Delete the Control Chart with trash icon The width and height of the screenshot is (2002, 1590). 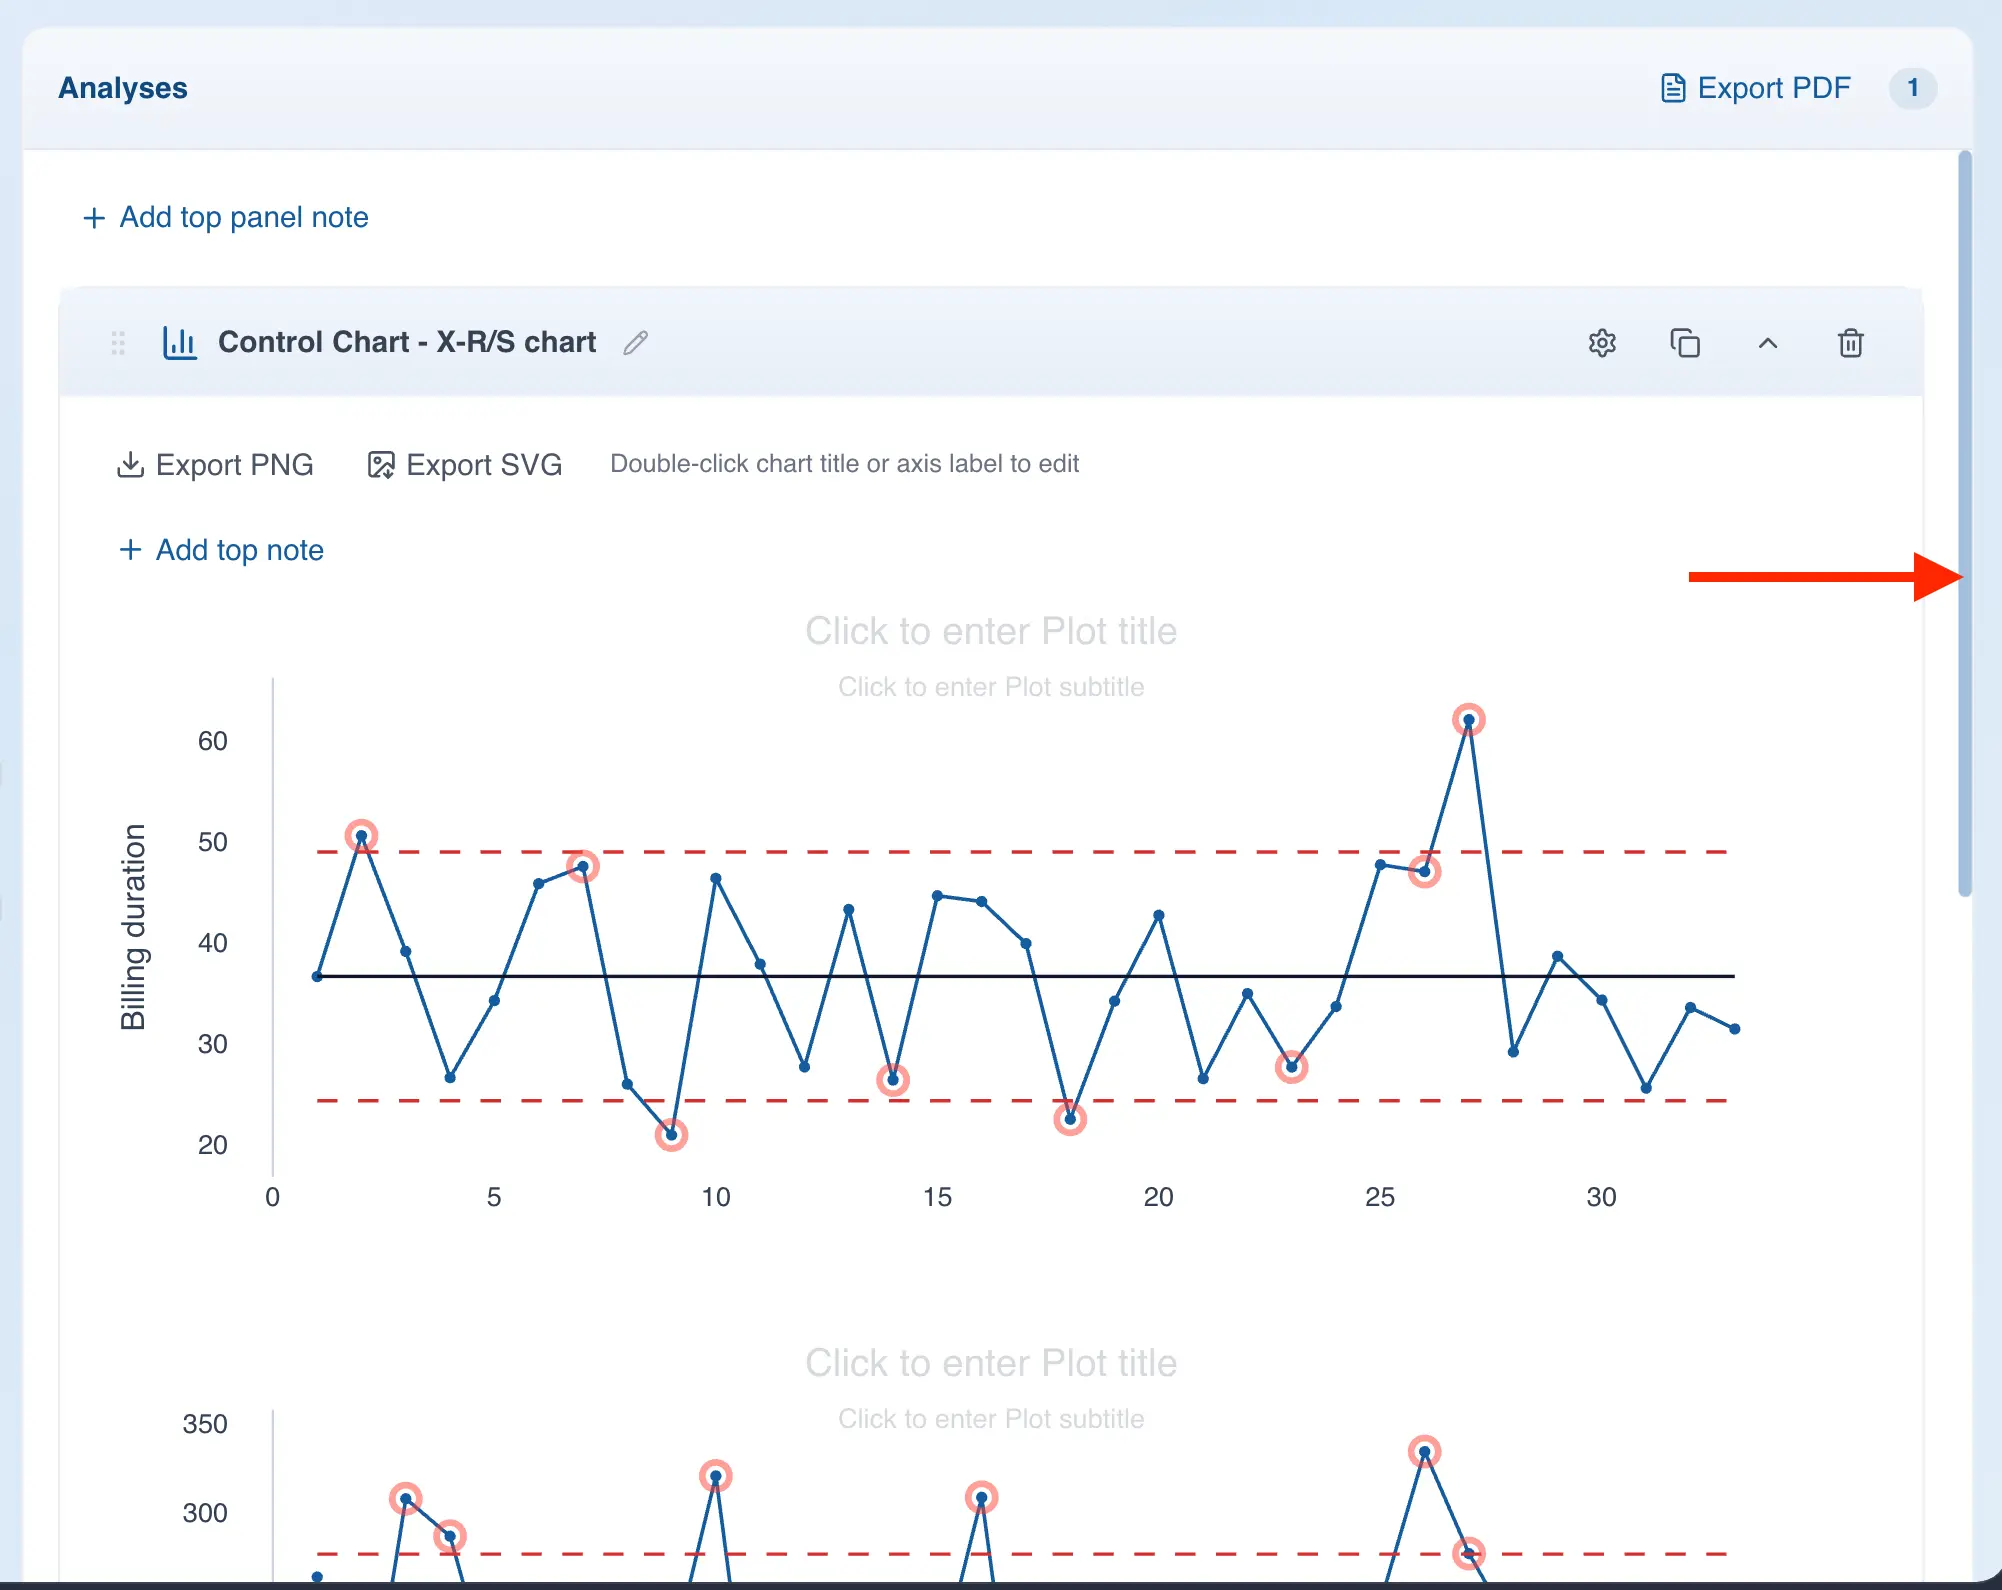coord(1850,343)
